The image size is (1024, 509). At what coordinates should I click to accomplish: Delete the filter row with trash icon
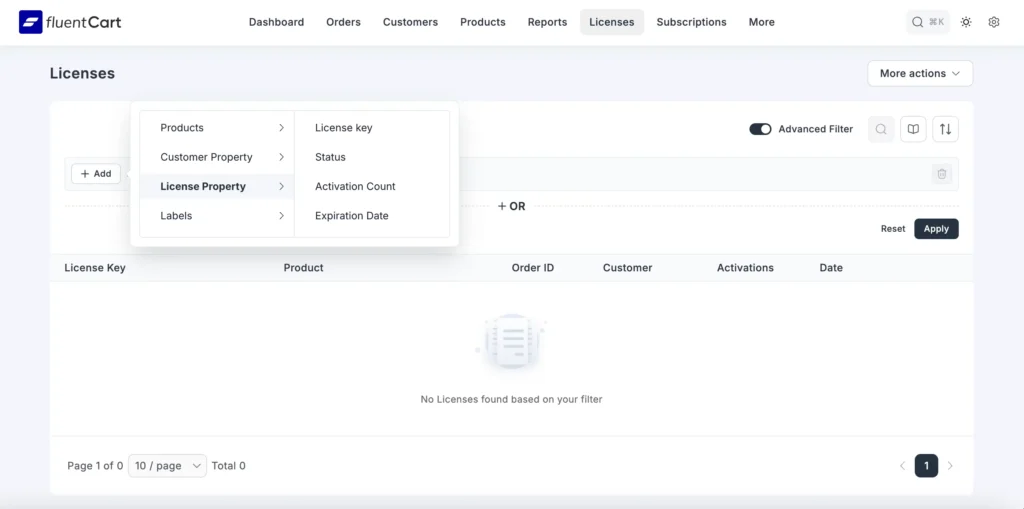[x=941, y=174]
